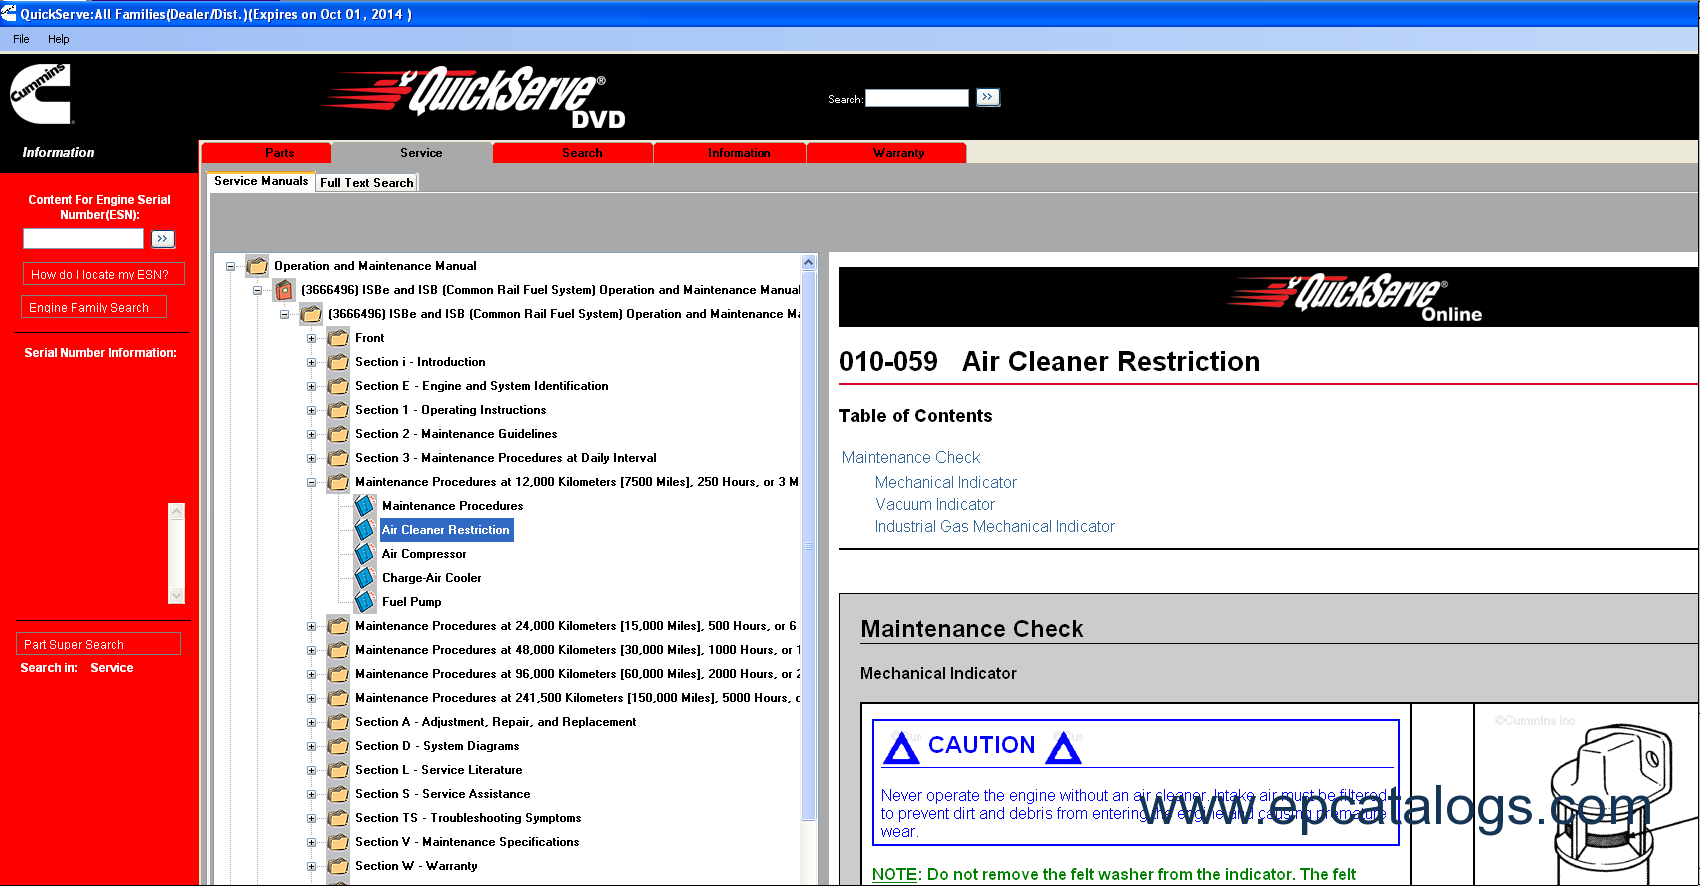Expand the 96,000 Kilometers maintenance node

click(x=311, y=674)
